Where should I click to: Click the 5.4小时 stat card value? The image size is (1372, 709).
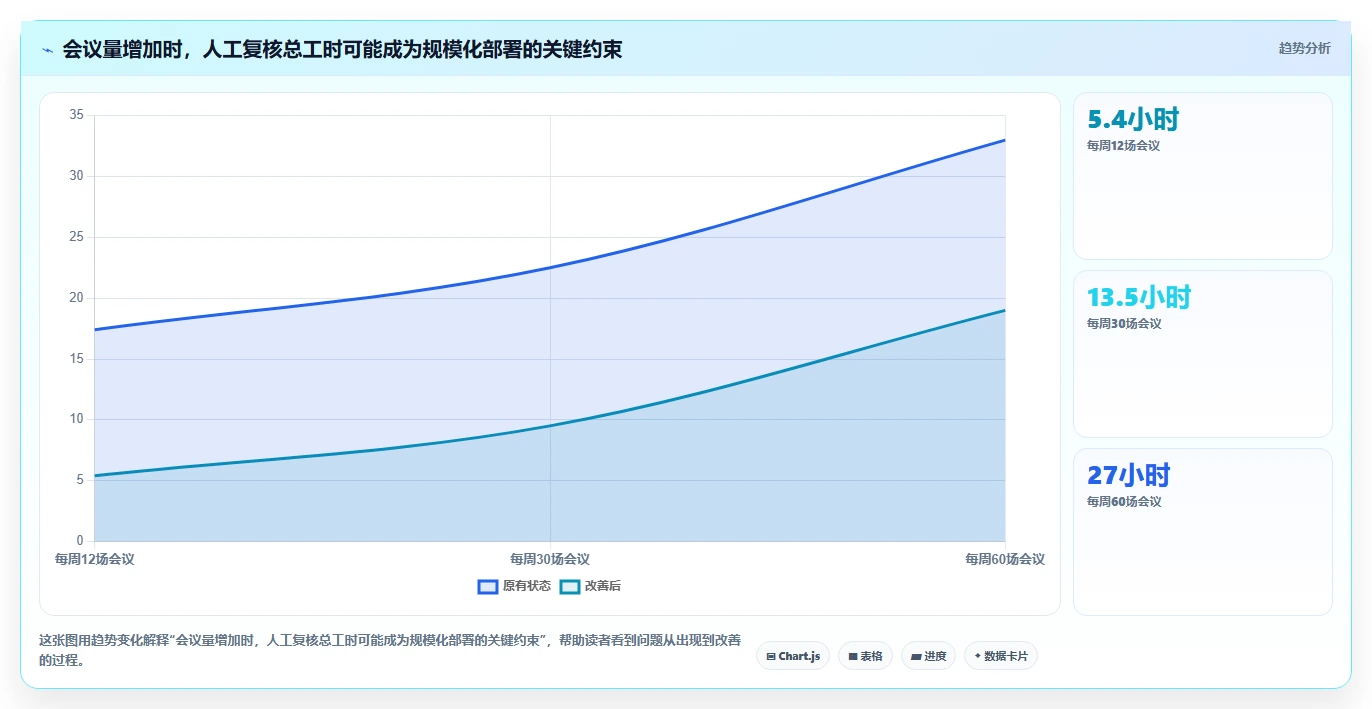click(x=1133, y=120)
